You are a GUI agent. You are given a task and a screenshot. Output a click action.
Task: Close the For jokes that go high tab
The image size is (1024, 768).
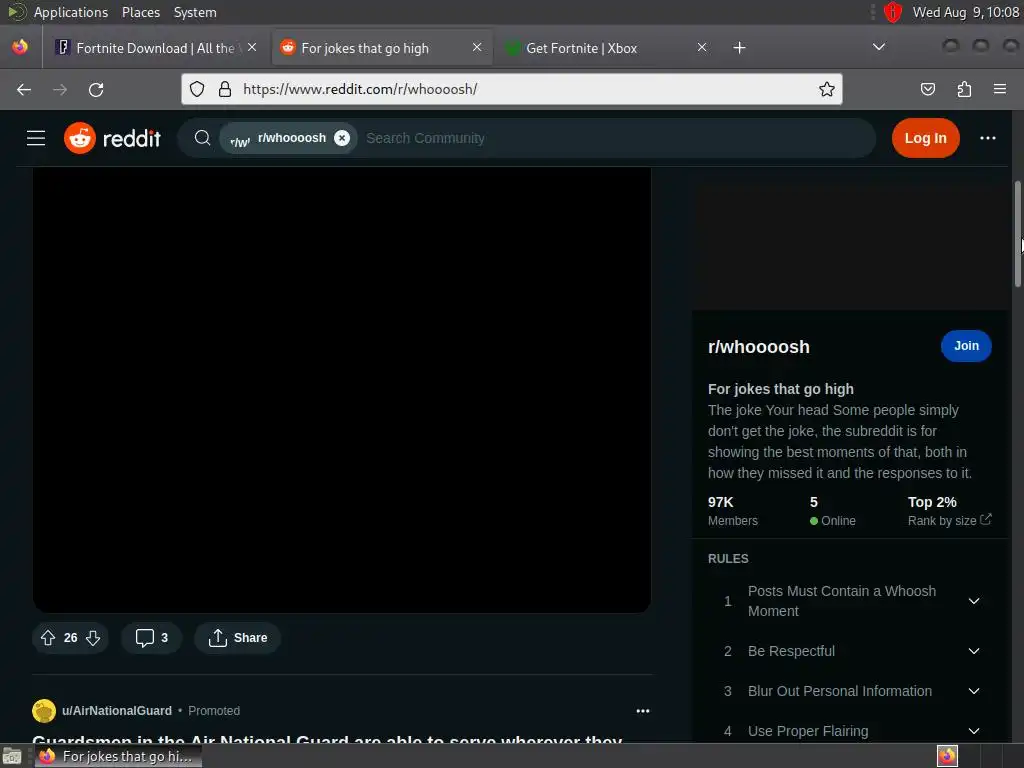pos(477,47)
